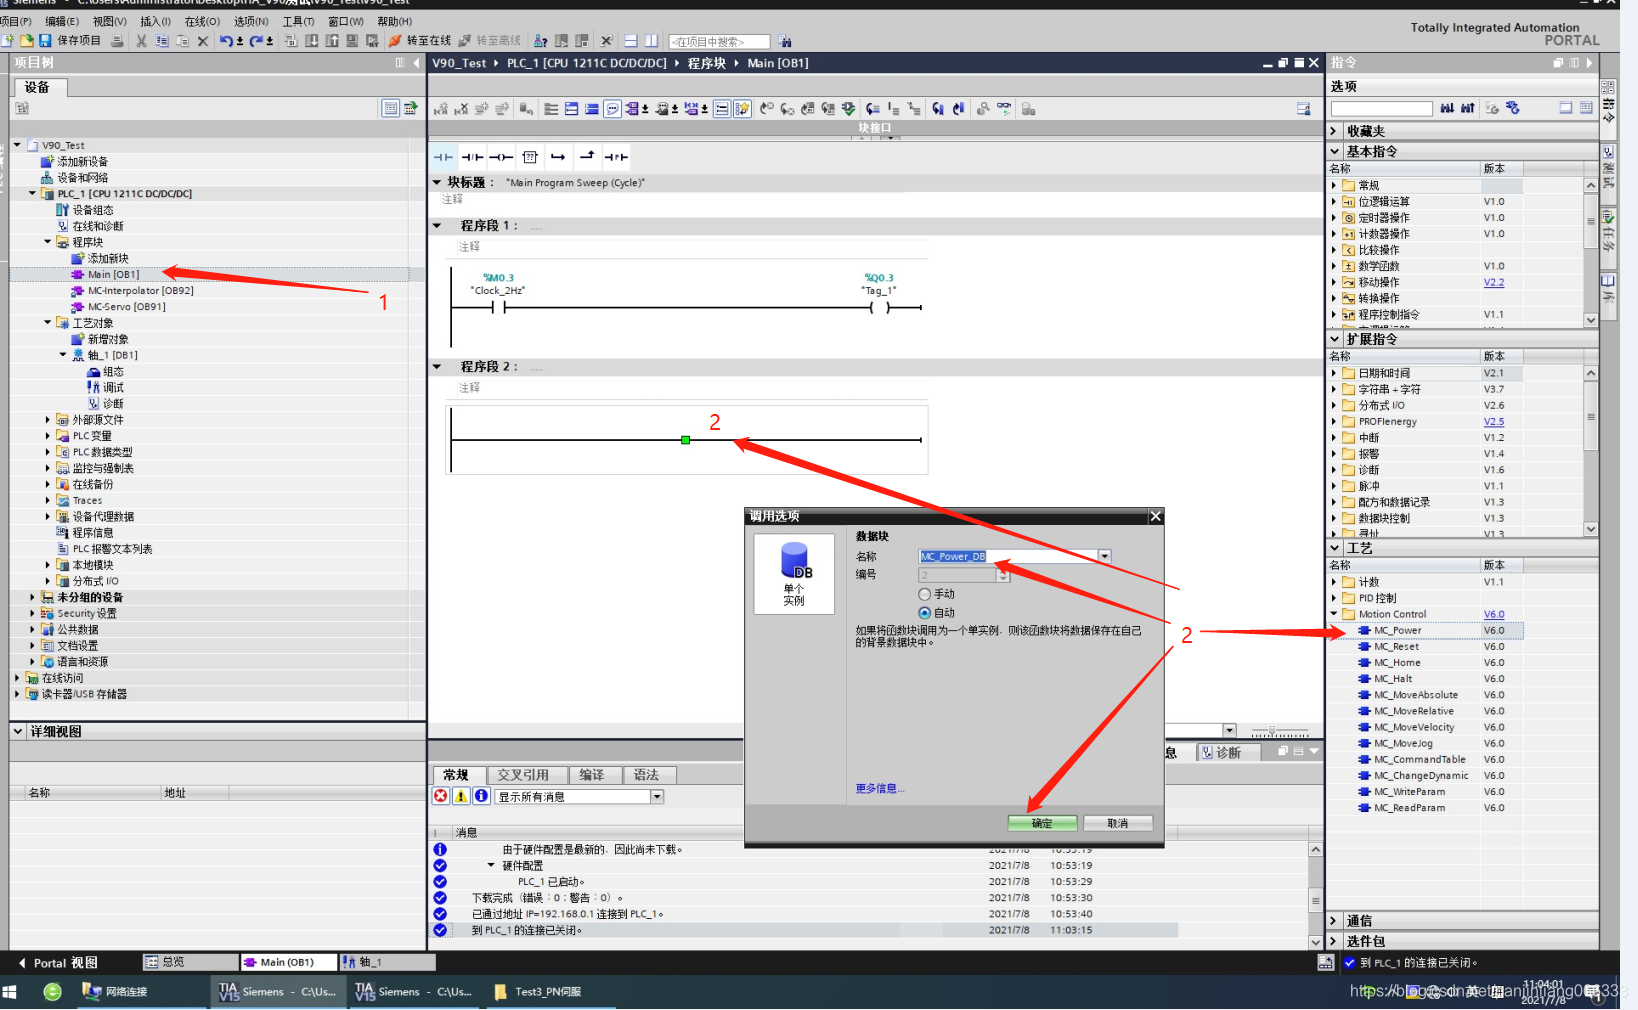
Task: Click the Go online icon
Action: [395, 41]
